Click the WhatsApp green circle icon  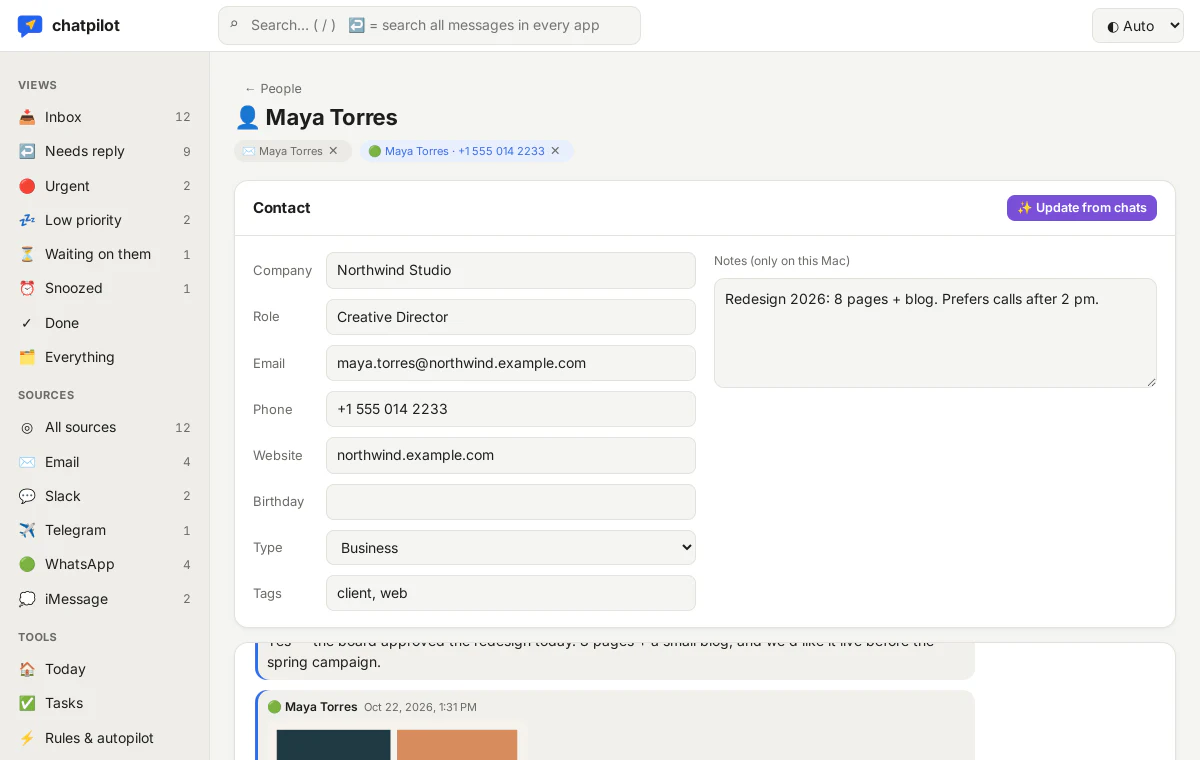click(27, 564)
